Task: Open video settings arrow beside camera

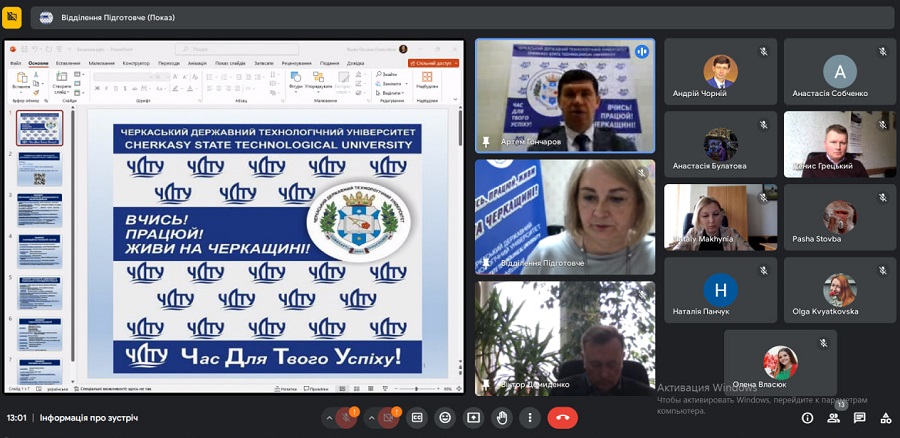Action: click(371, 418)
